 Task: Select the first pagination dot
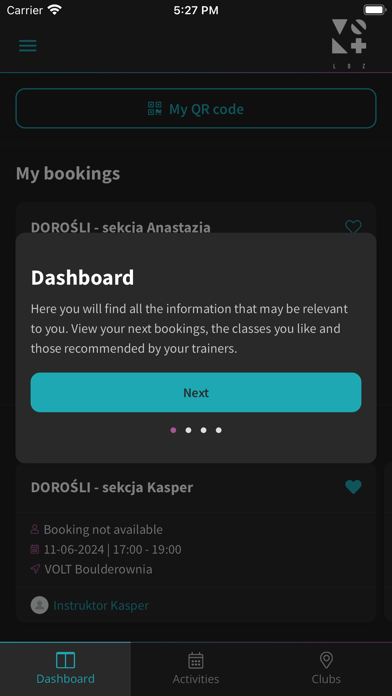tap(173, 430)
